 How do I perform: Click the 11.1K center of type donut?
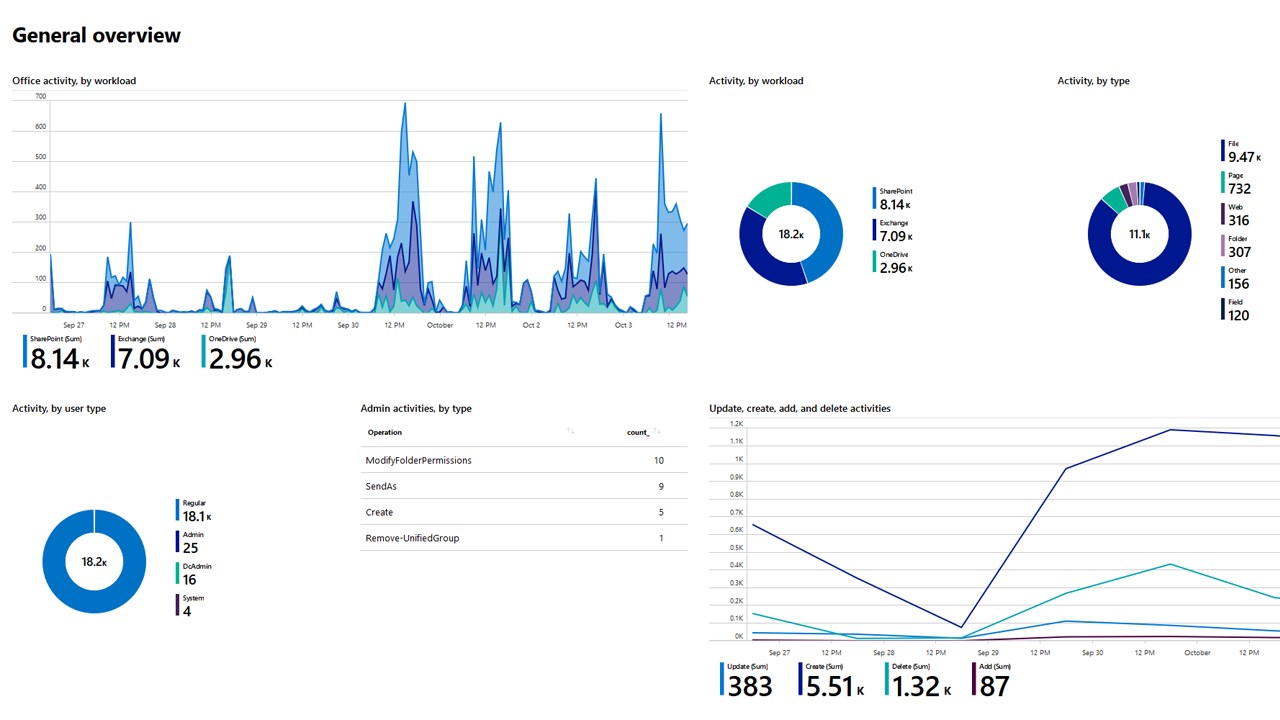tap(1139, 235)
